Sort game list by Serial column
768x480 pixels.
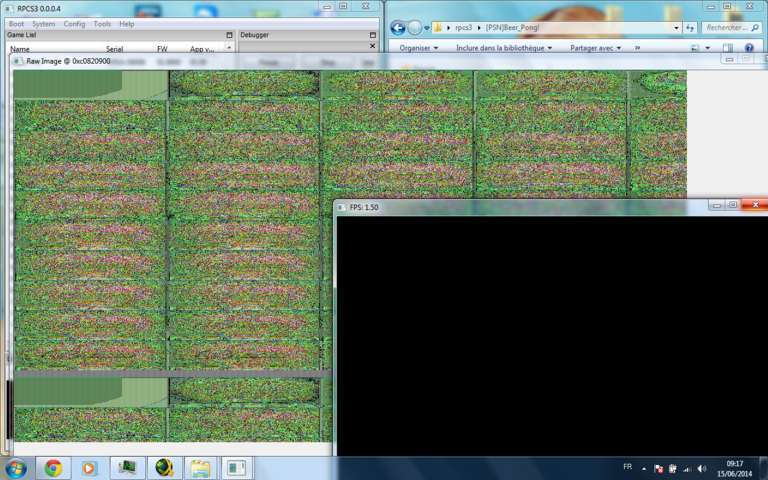point(114,48)
